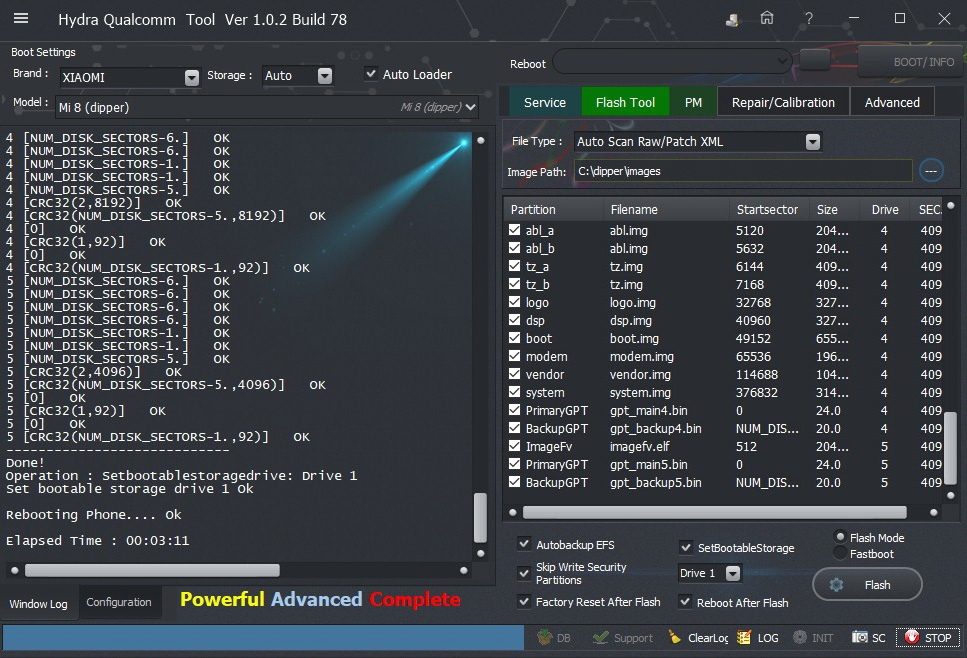
Task: Click the startsector value 376832
Action: pos(756,392)
